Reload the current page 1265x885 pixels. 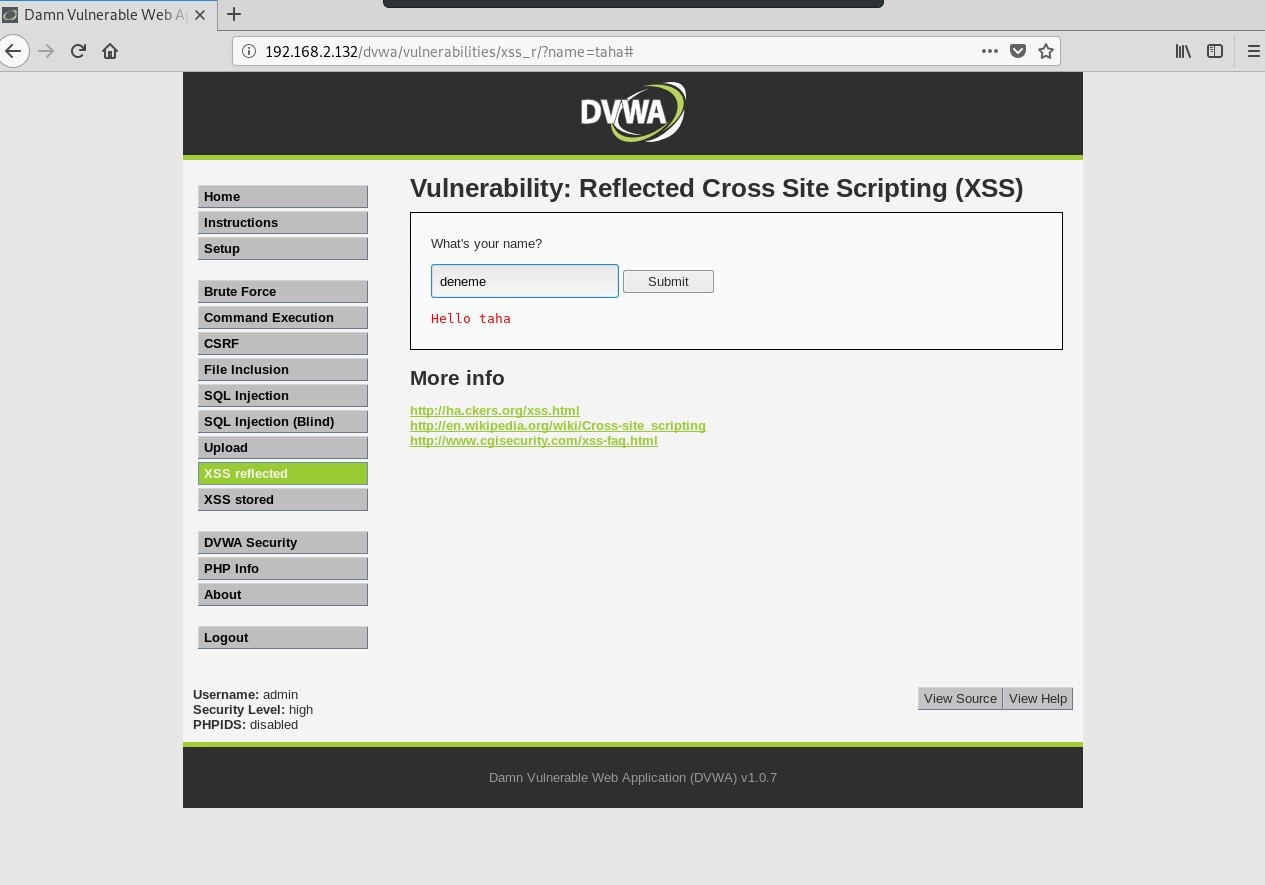[78, 51]
